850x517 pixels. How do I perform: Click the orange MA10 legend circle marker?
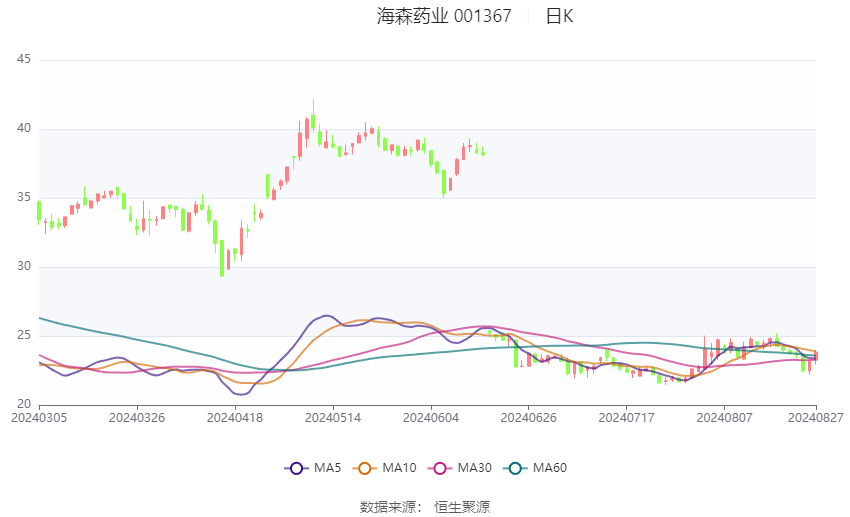[367, 467]
